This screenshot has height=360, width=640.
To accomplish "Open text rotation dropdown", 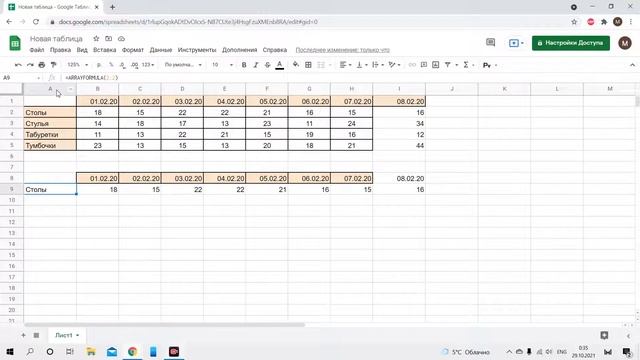I will point(394,65).
